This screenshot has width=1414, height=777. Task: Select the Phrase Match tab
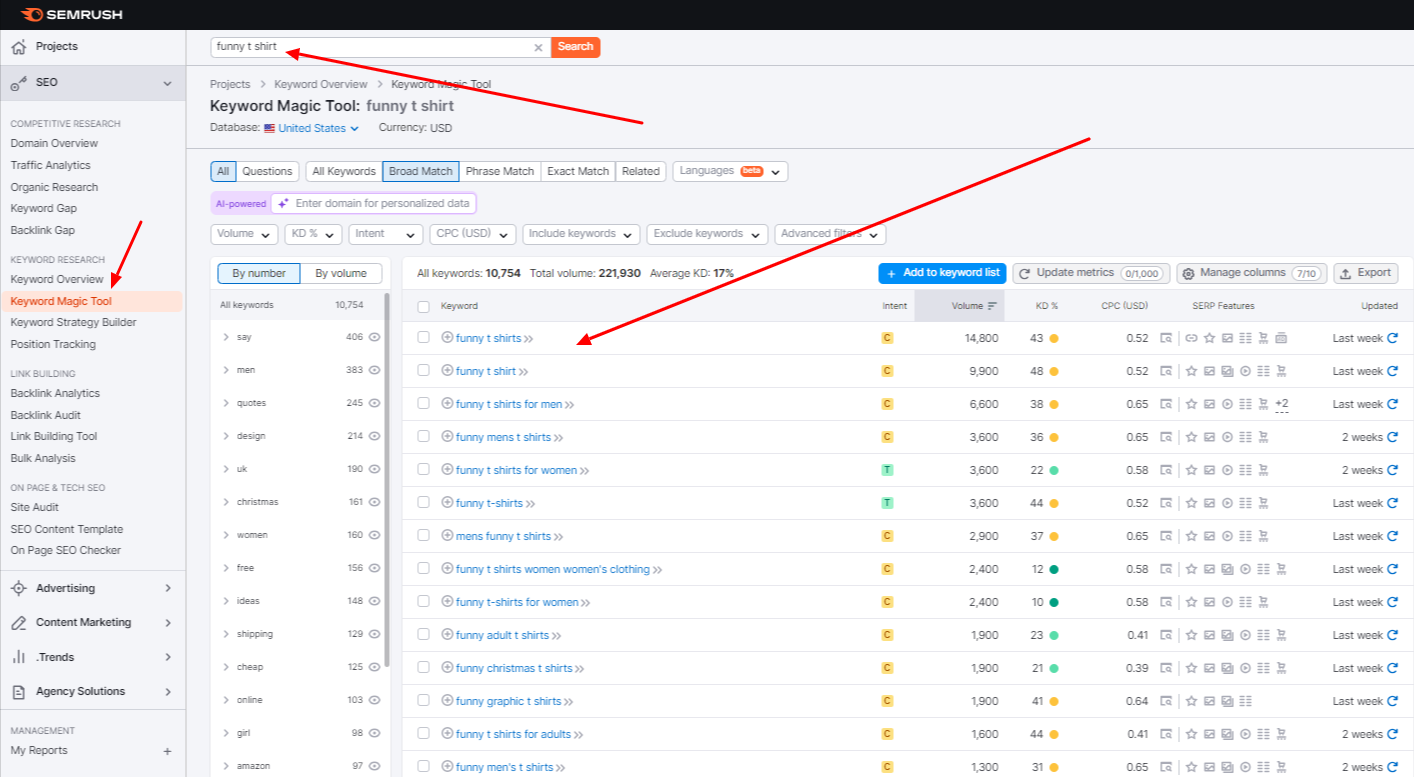tap(499, 171)
